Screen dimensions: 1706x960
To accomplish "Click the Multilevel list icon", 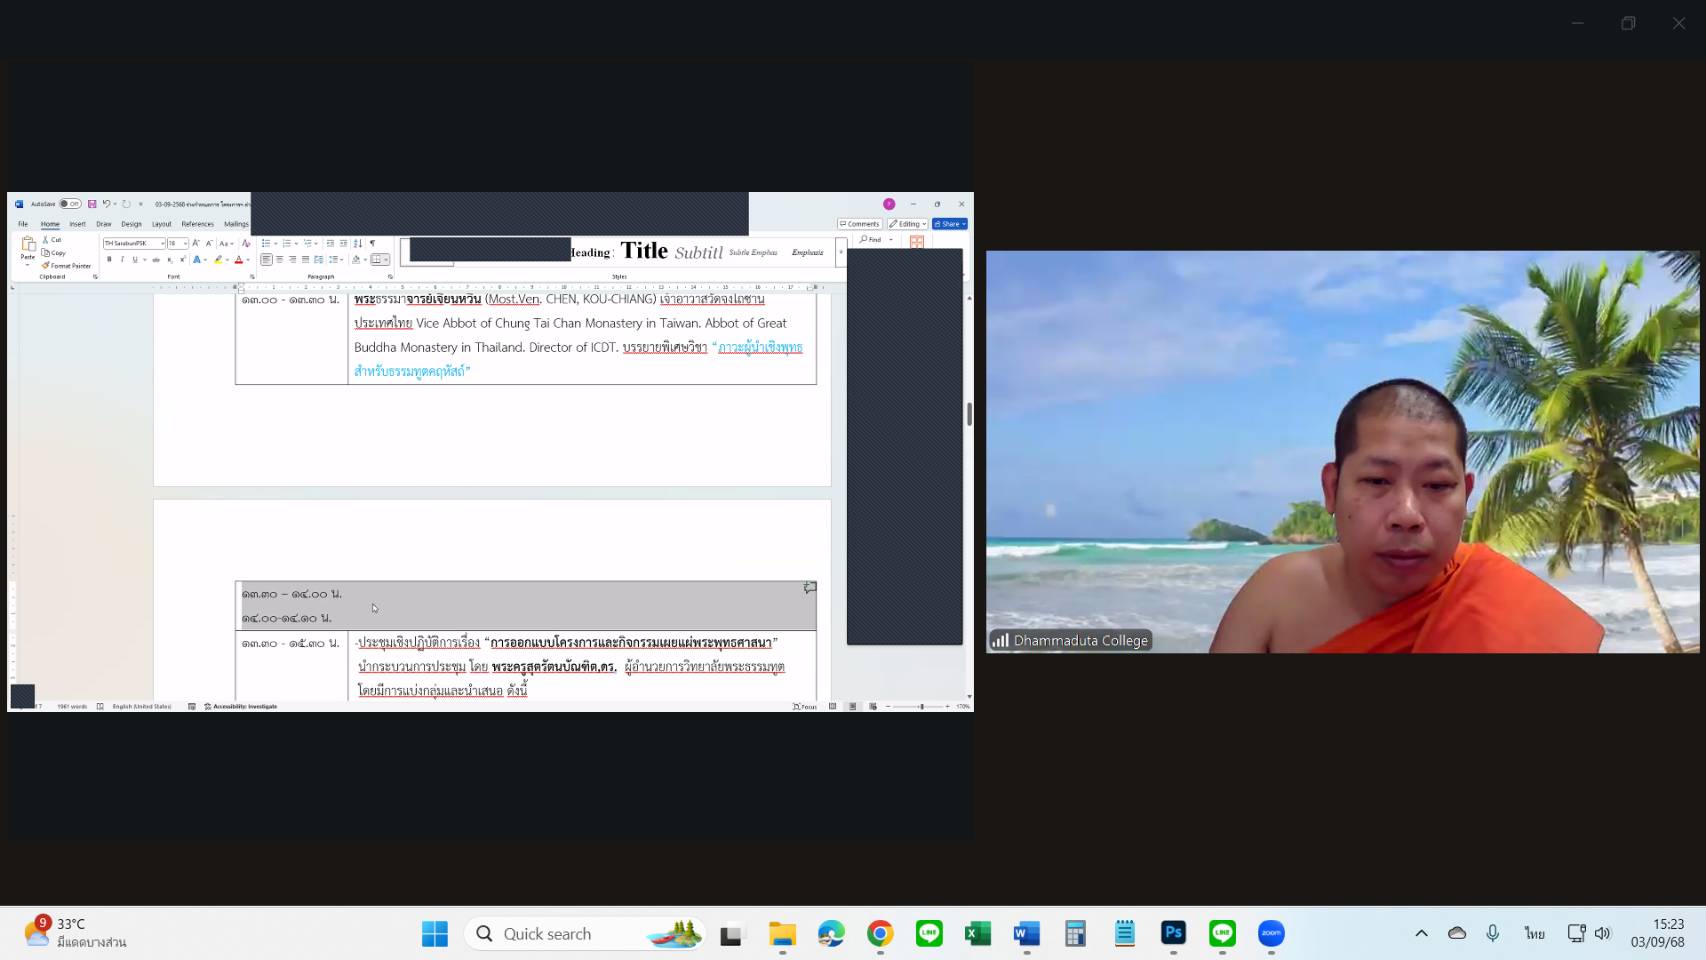I will point(308,243).
